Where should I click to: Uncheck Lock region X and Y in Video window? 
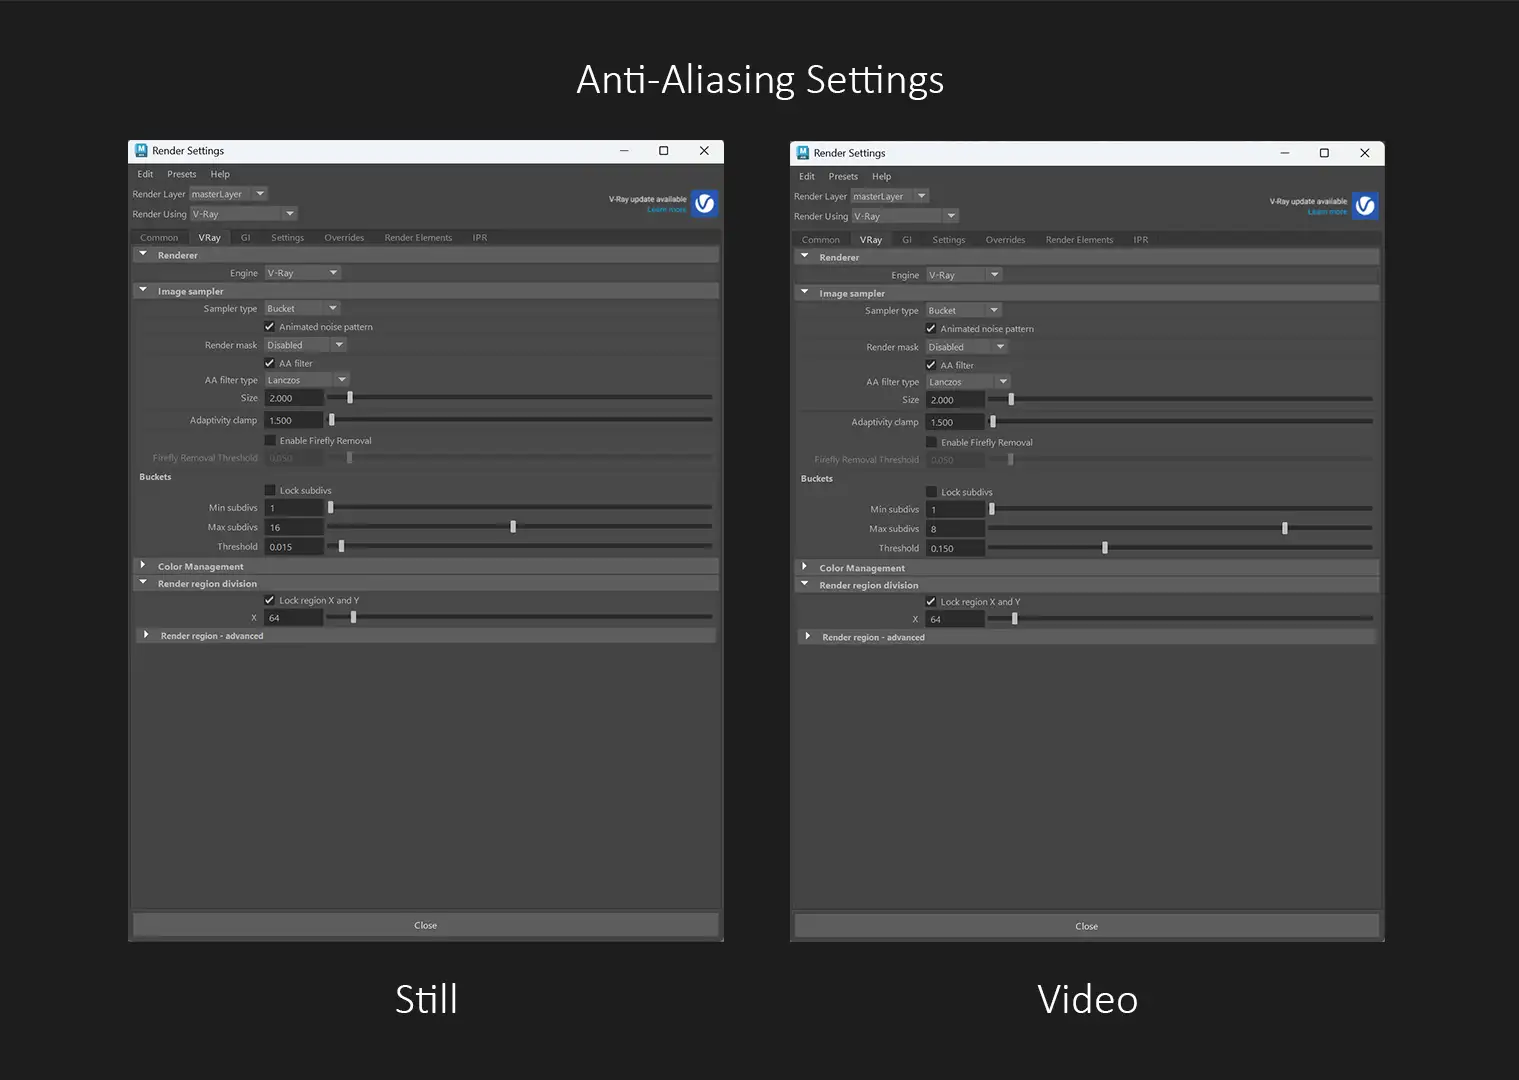click(x=931, y=602)
